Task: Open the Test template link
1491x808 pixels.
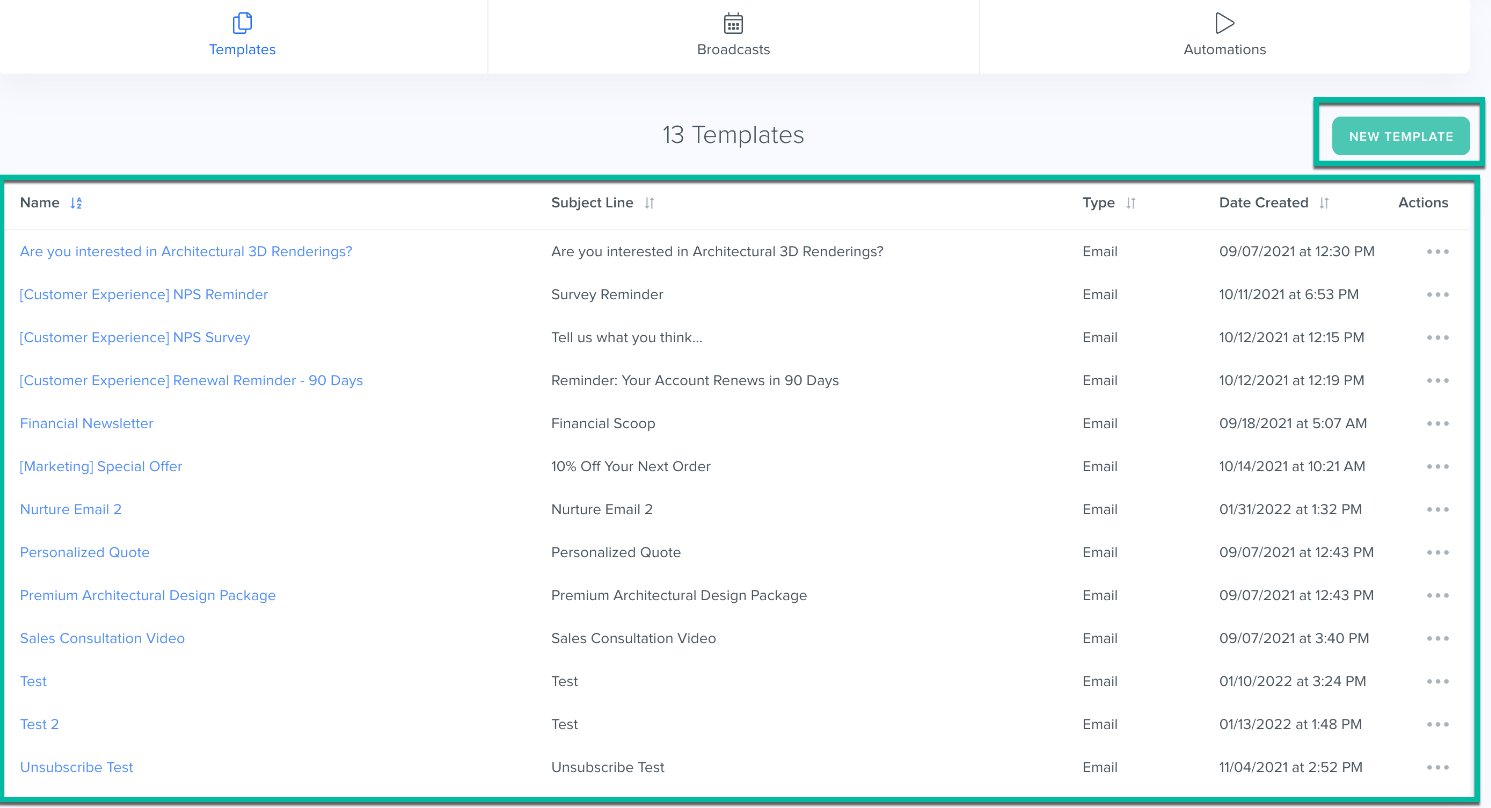Action: [x=34, y=682]
